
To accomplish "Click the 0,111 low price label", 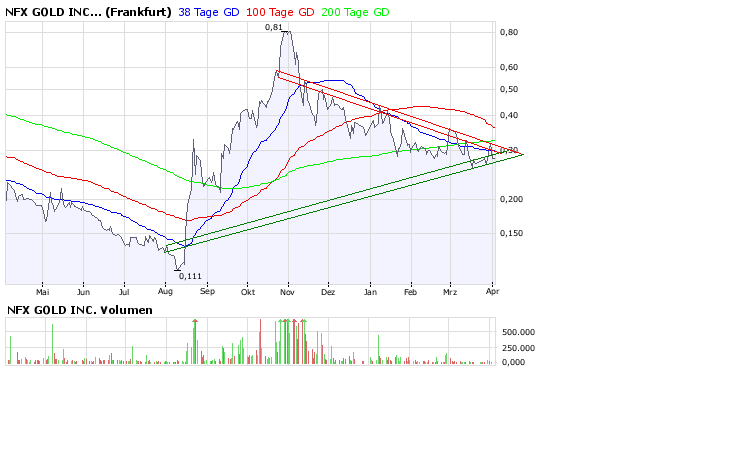I will (188, 275).
